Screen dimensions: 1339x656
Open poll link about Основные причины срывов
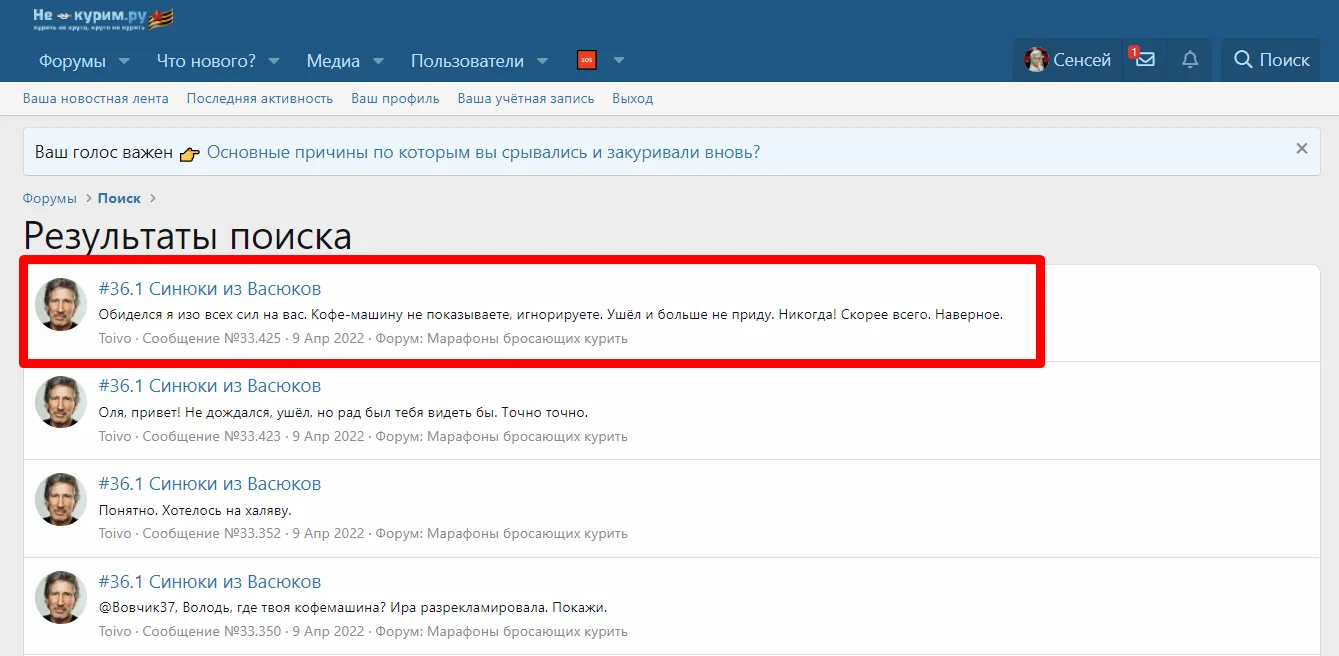483,152
